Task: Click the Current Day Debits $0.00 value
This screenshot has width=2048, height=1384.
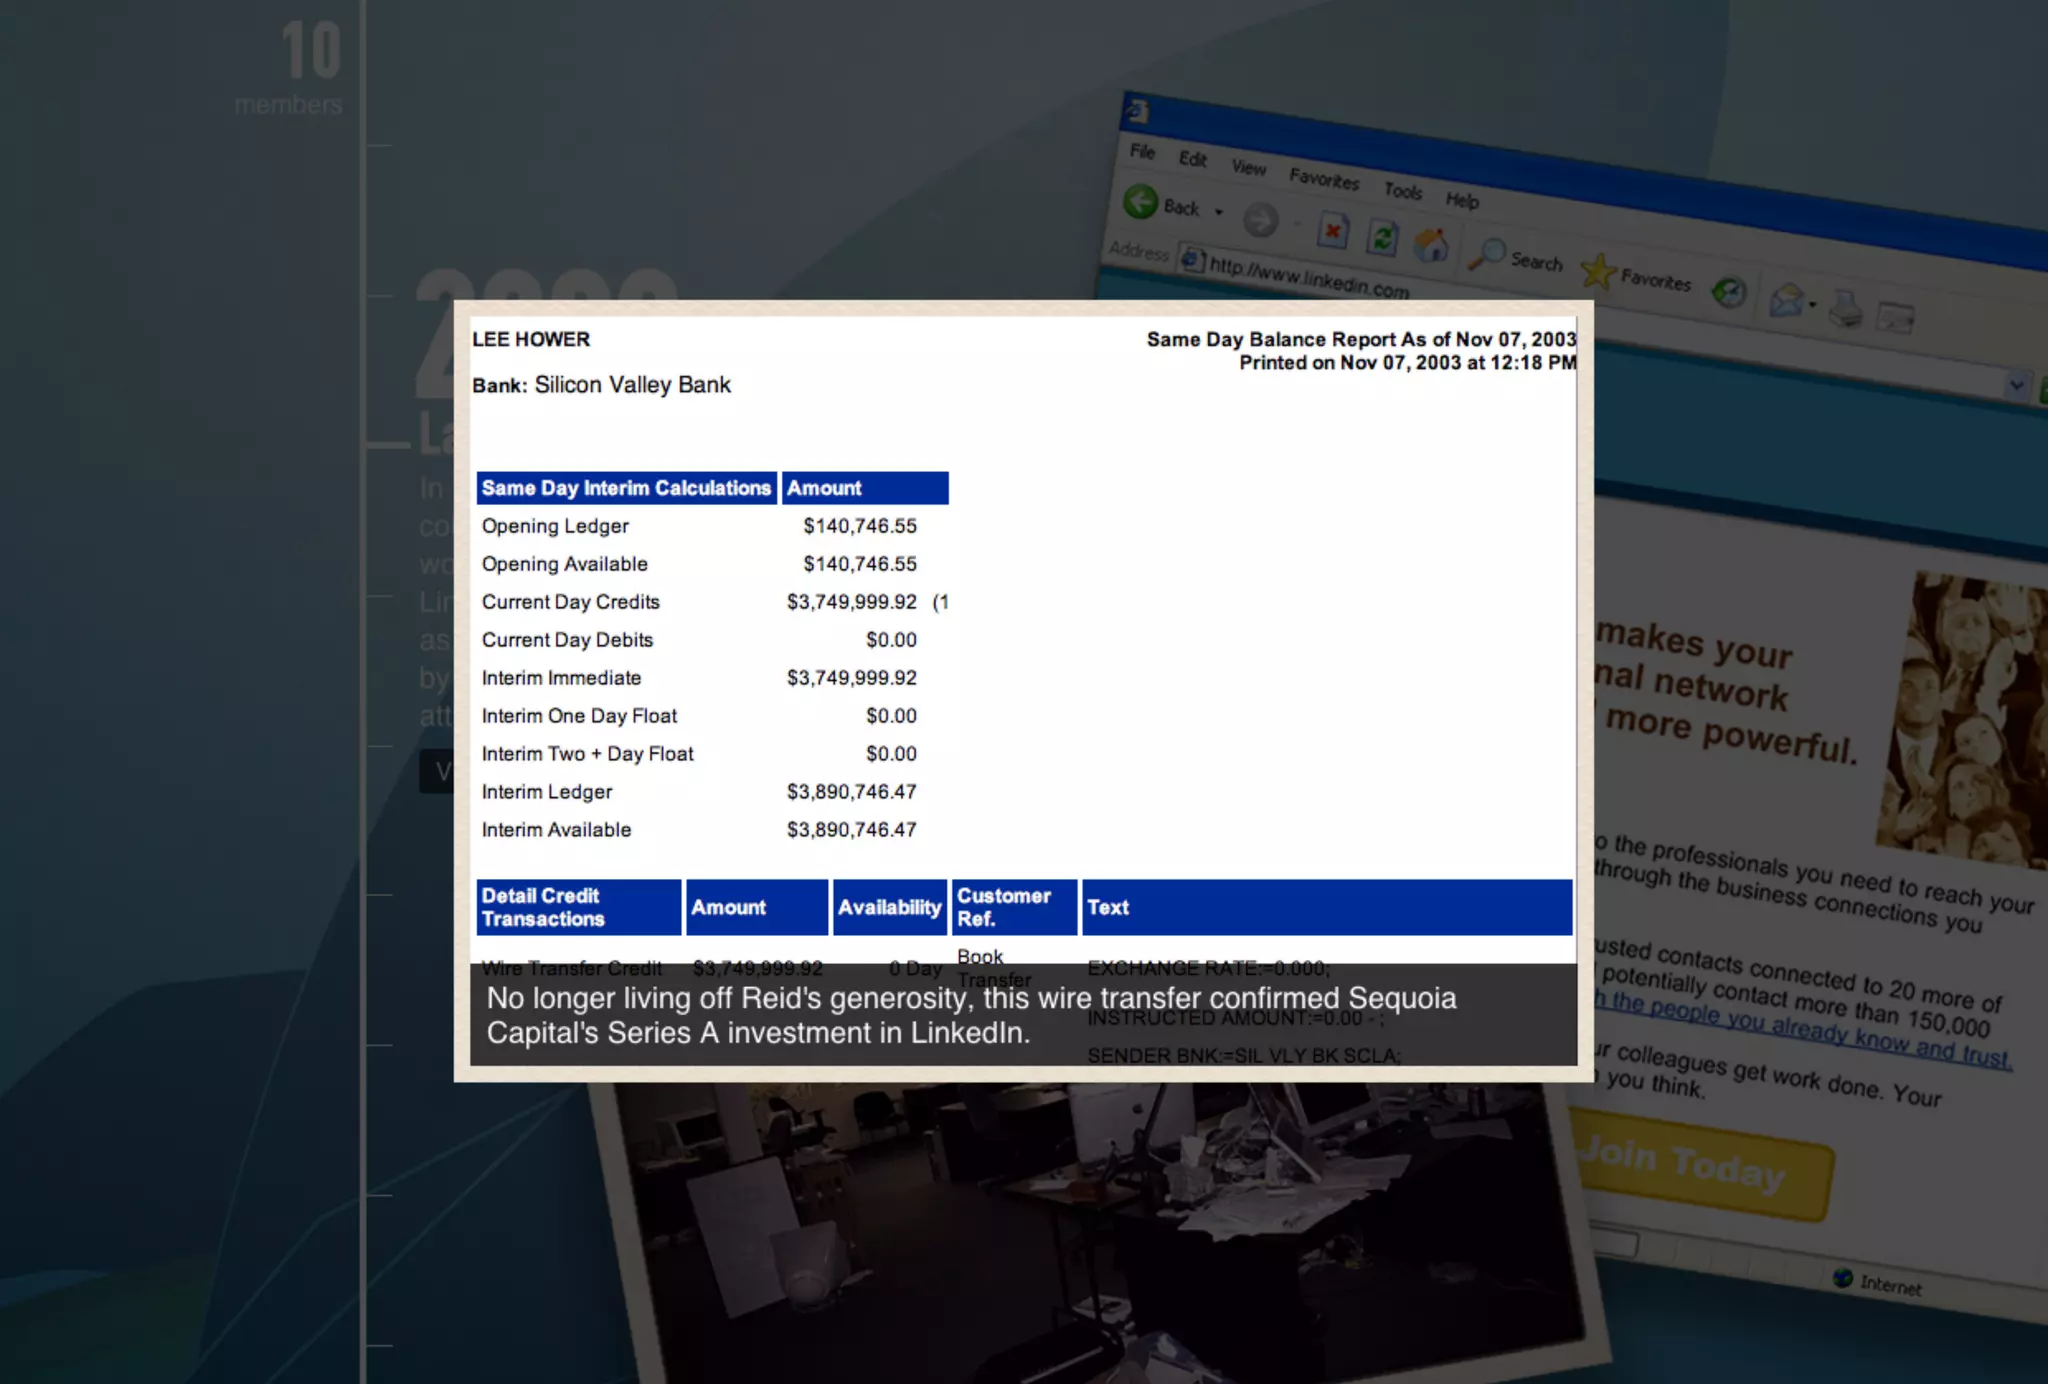Action: coord(891,640)
